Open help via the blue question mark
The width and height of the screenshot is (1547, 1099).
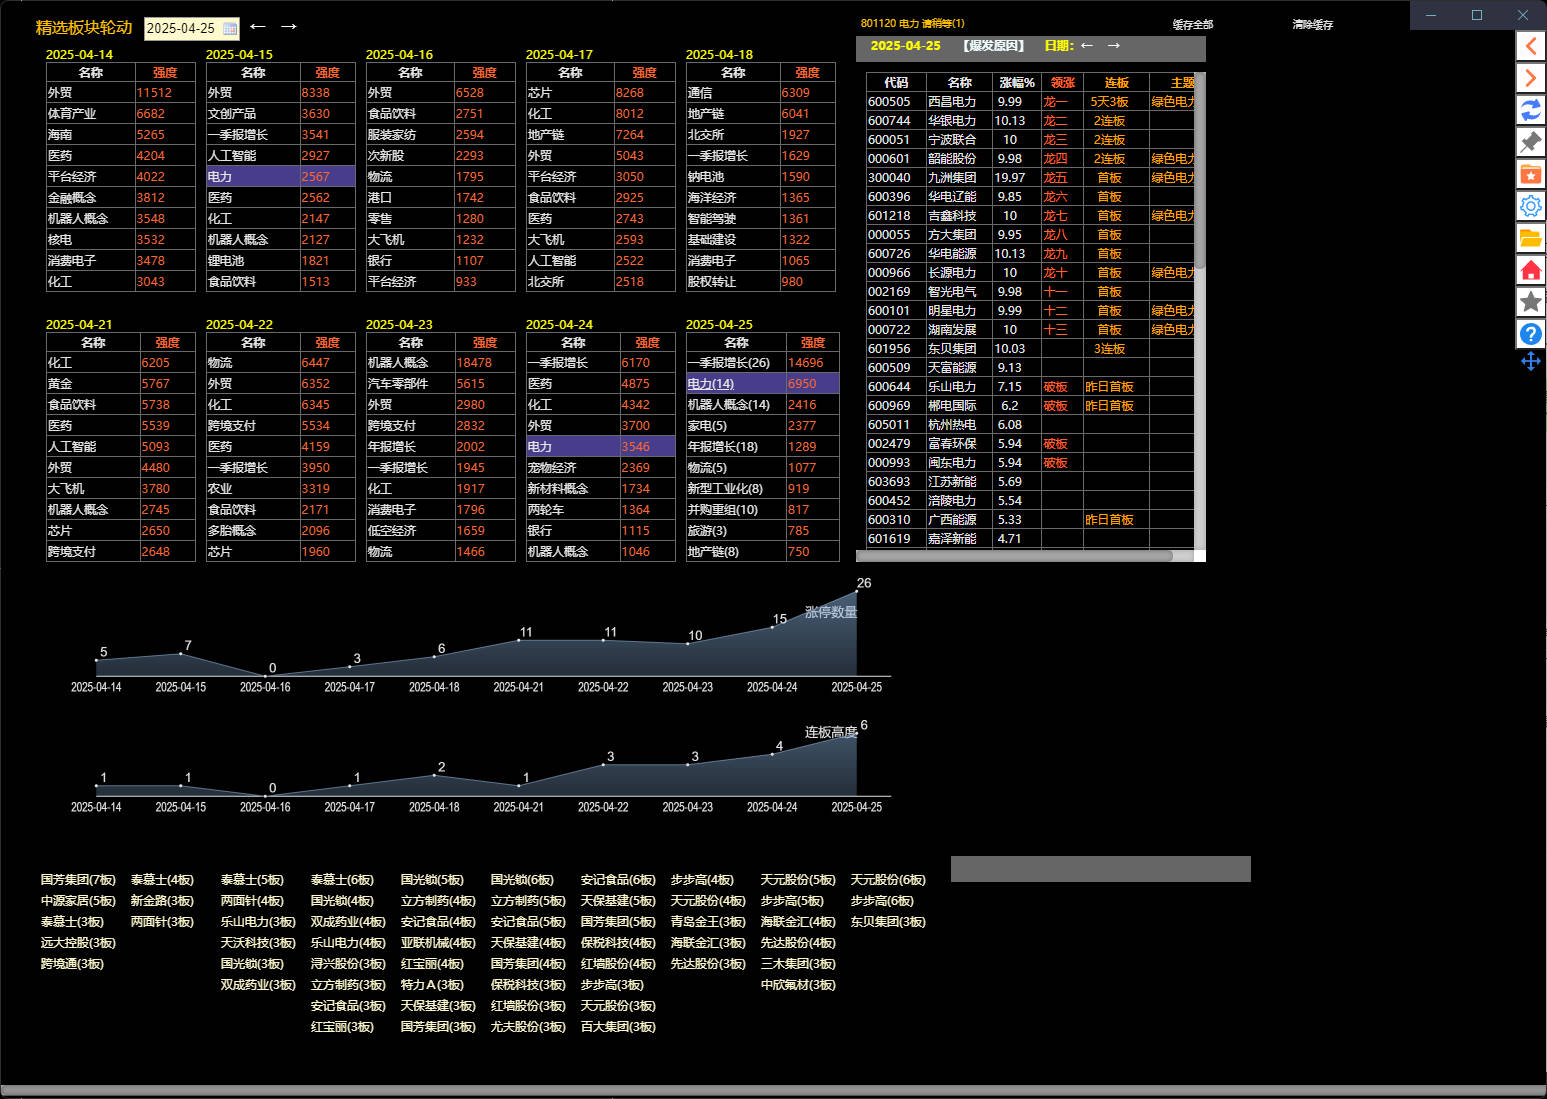tap(1530, 334)
